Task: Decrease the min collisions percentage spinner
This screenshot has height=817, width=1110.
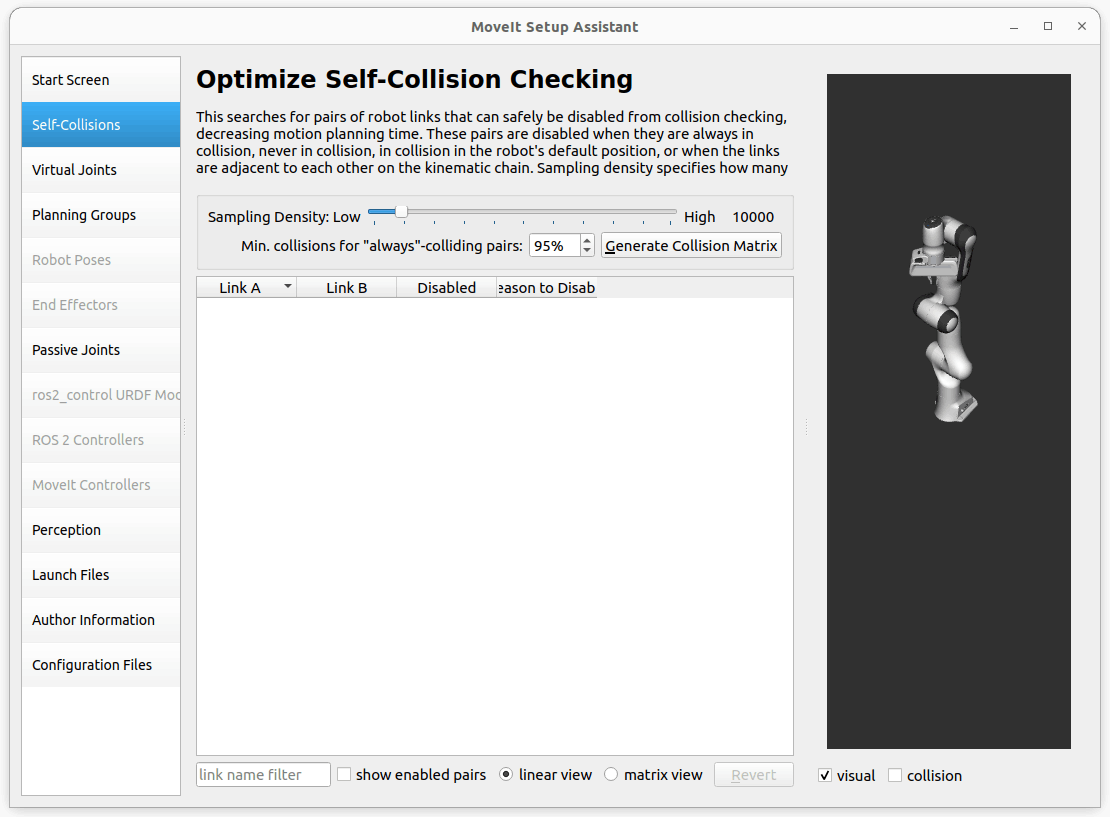Action: (587, 251)
